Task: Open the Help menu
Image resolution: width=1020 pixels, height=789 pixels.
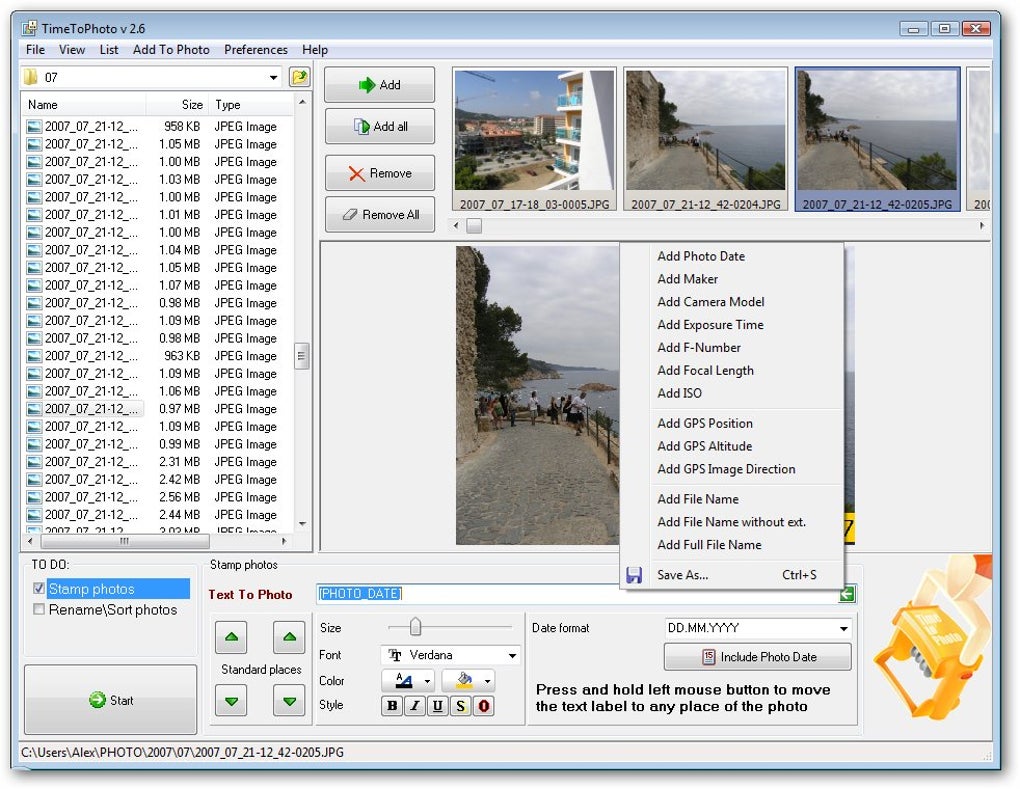Action: (x=315, y=50)
